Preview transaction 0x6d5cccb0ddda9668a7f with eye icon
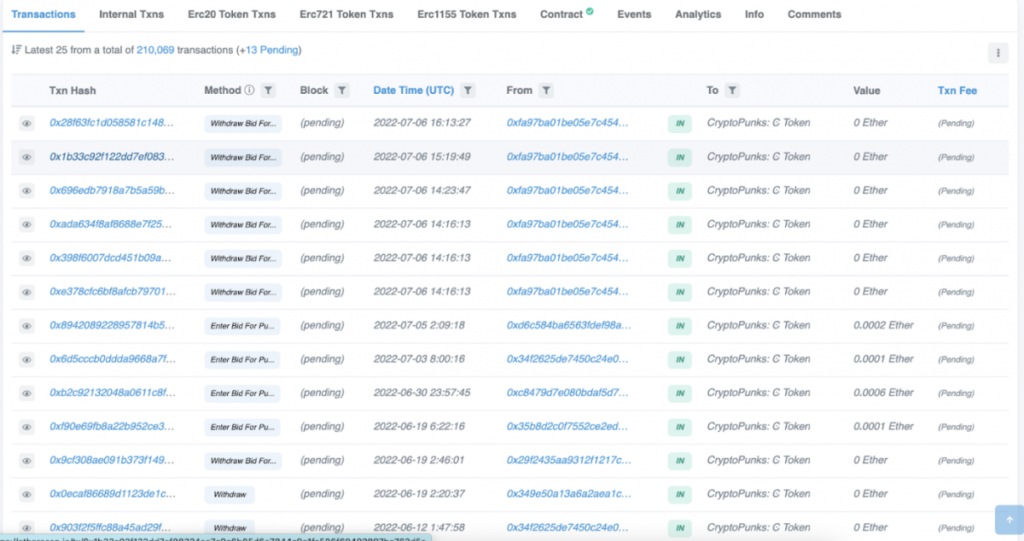This screenshot has width=1024, height=541. click(x=27, y=359)
